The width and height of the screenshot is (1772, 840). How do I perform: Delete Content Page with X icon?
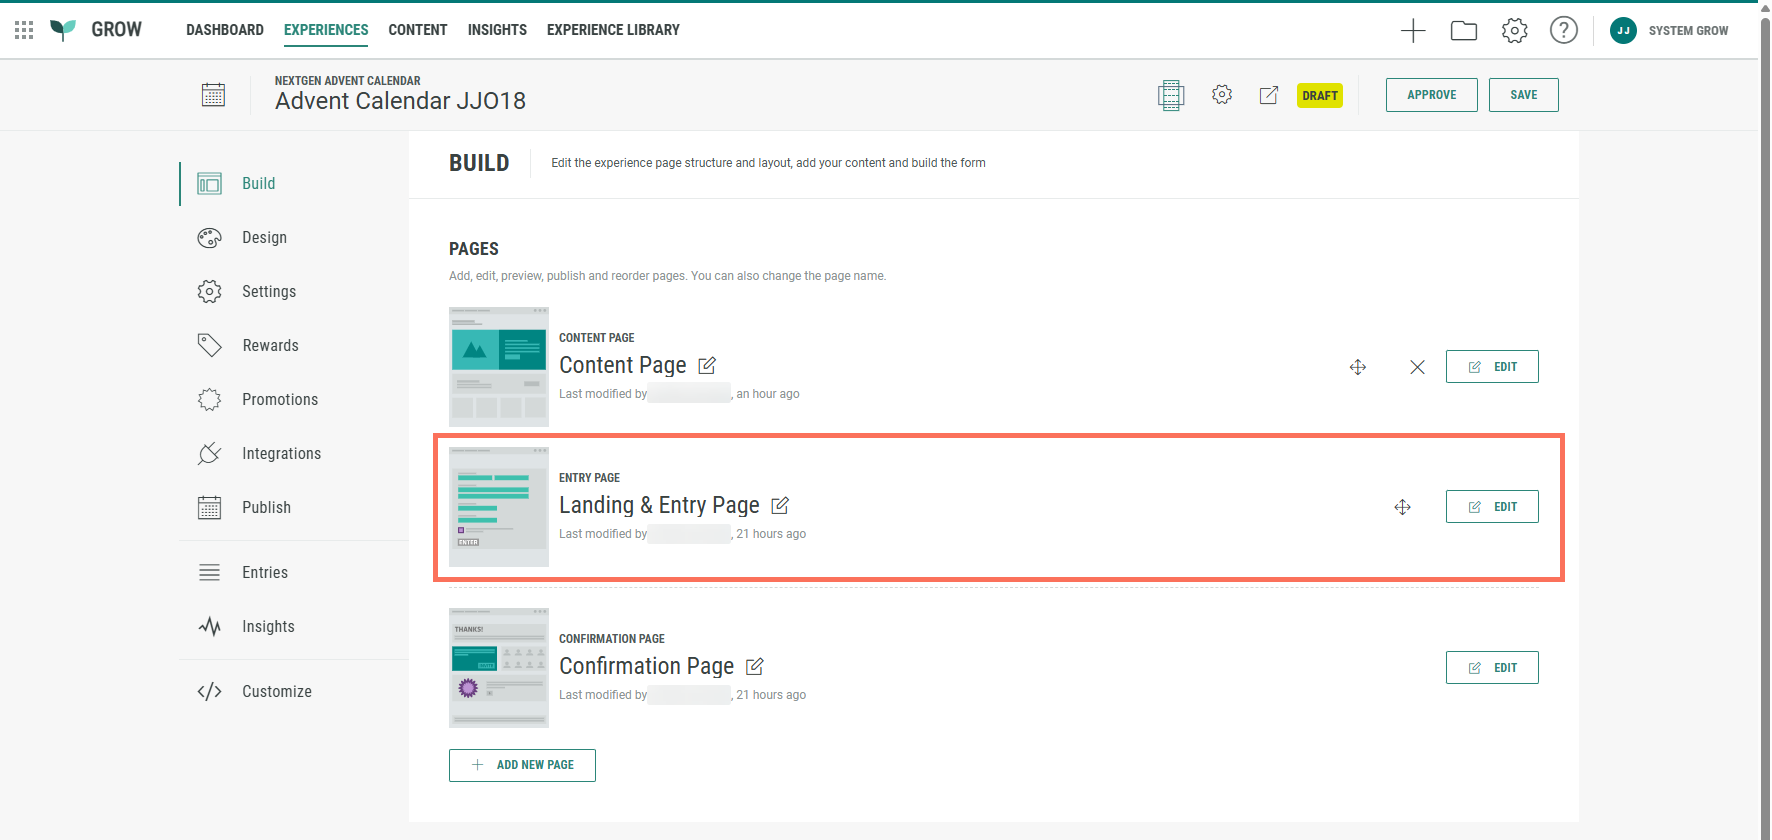1417,367
